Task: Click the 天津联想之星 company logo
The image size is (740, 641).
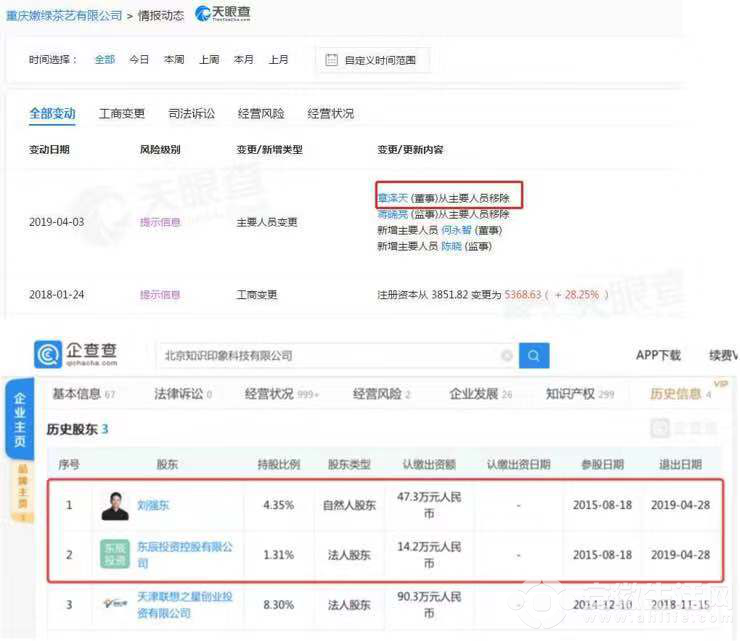Action: click(x=115, y=603)
